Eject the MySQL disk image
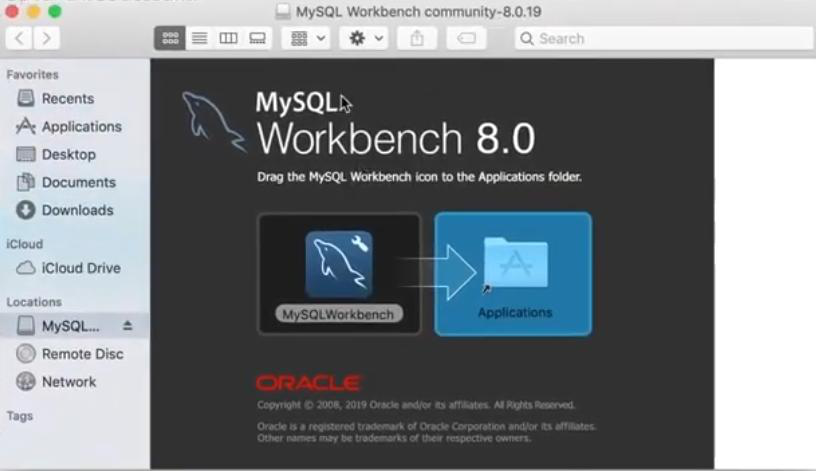Viewport: 816px width, 471px height. 128,326
